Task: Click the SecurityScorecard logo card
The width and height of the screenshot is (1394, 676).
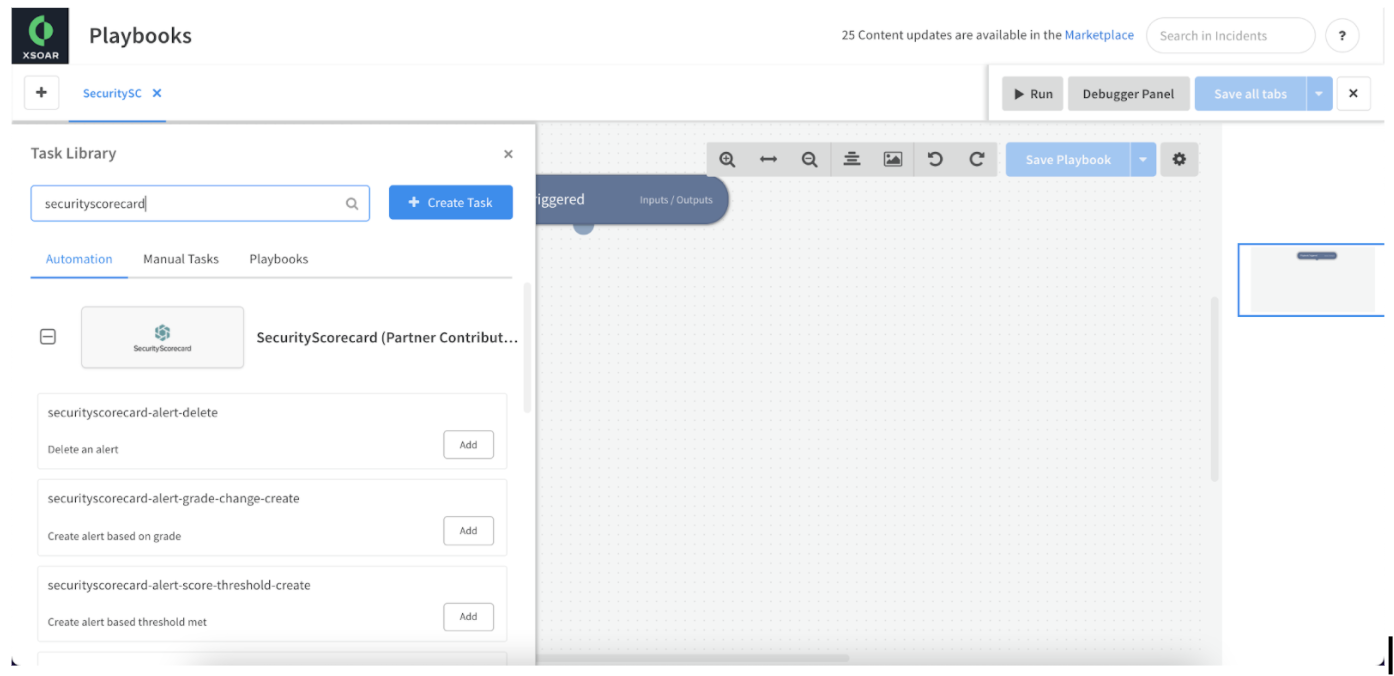Action: coord(163,337)
